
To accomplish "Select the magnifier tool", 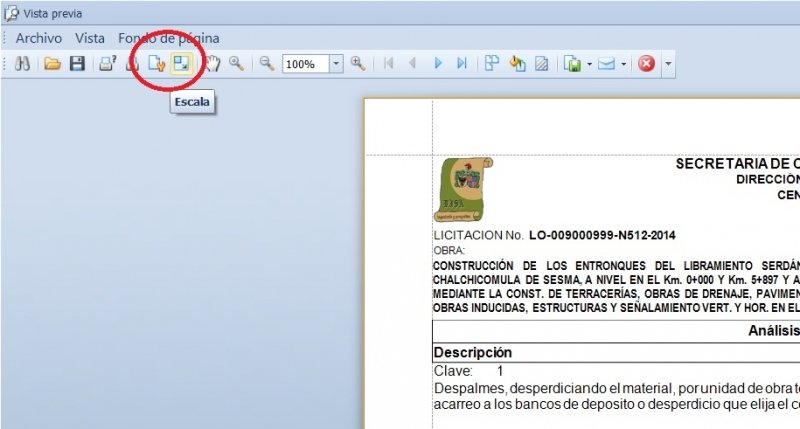I will tap(237, 64).
